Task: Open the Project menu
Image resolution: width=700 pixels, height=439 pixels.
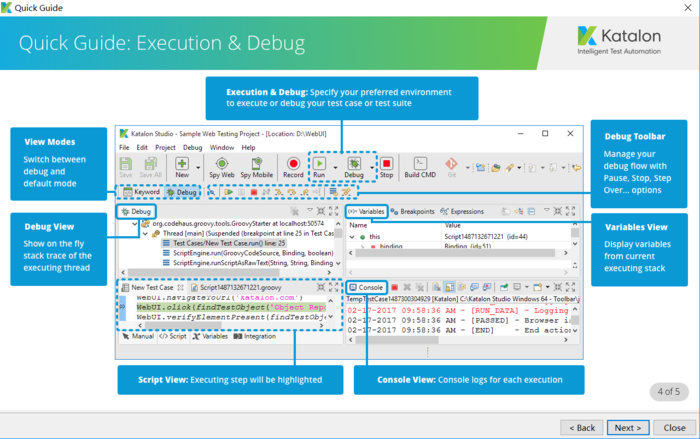Action: click(165, 147)
